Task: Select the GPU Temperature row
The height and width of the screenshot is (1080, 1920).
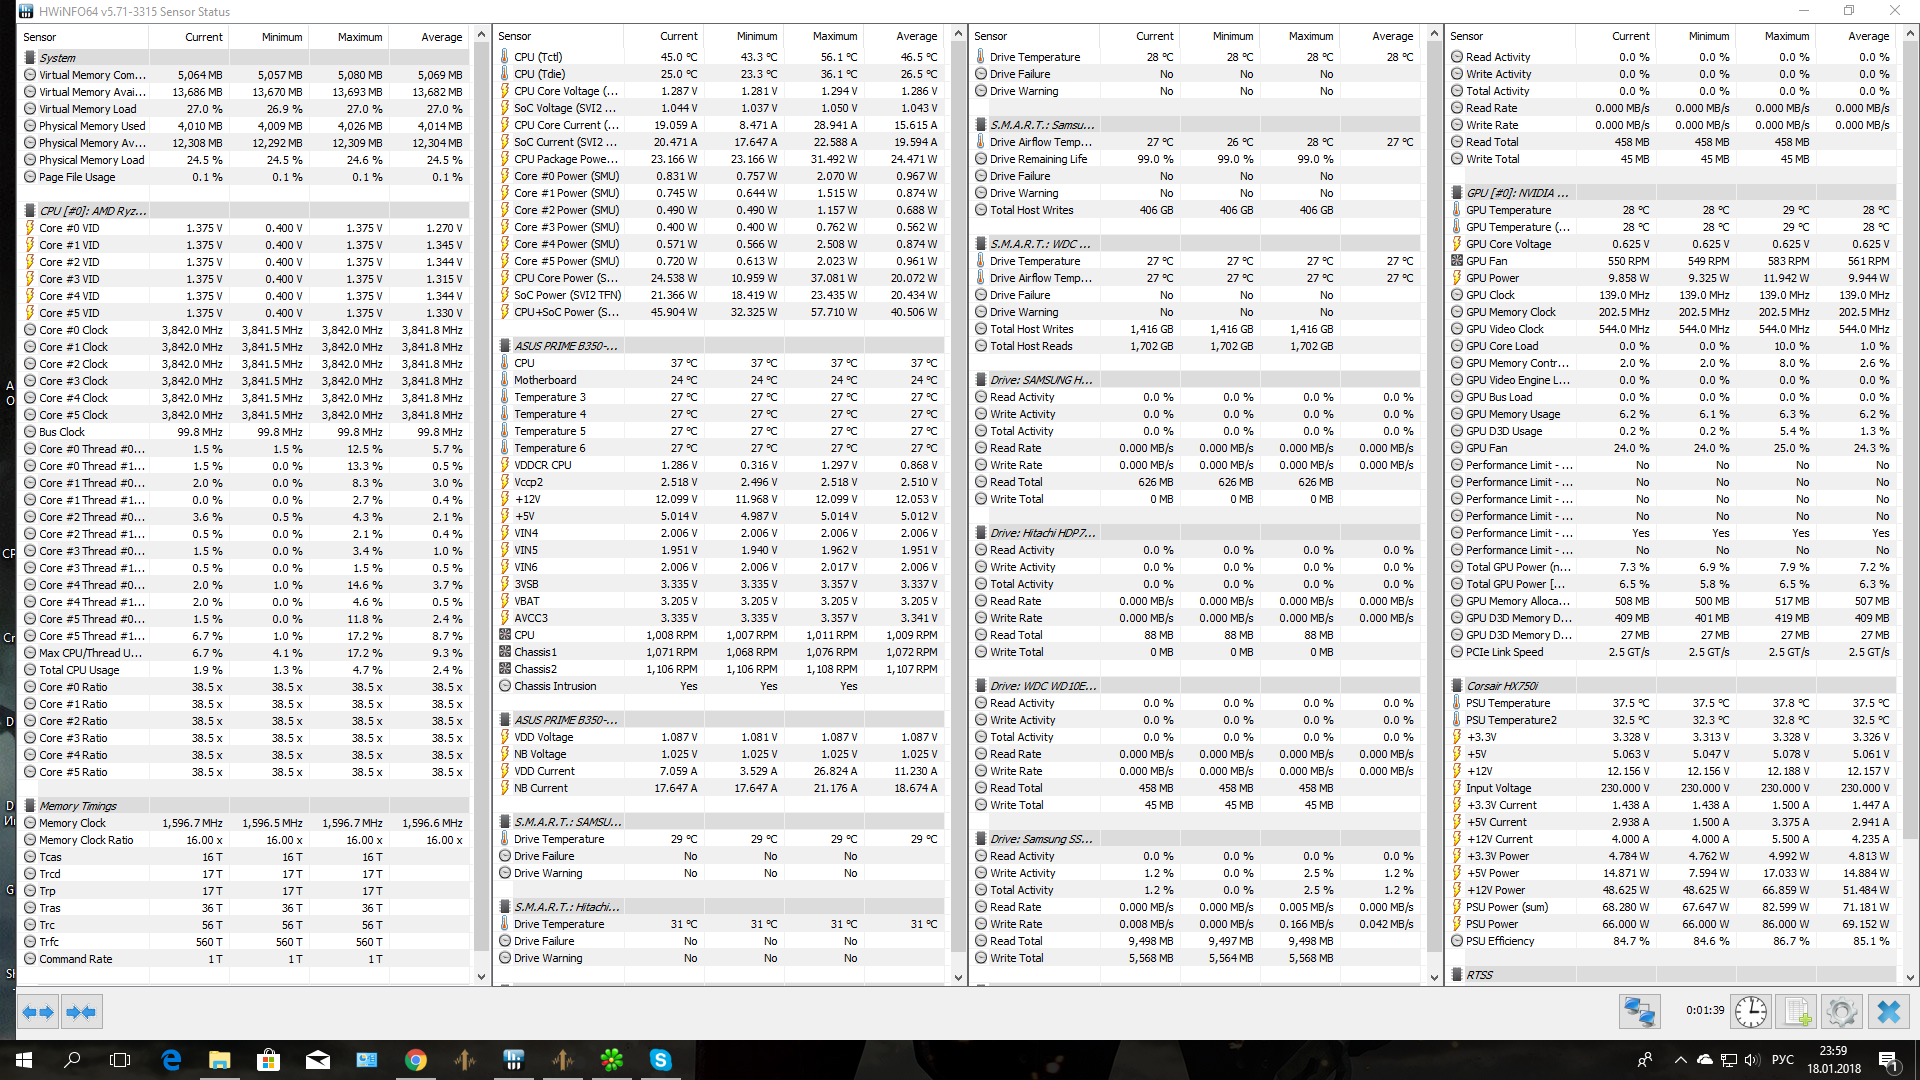Action: tap(1508, 210)
